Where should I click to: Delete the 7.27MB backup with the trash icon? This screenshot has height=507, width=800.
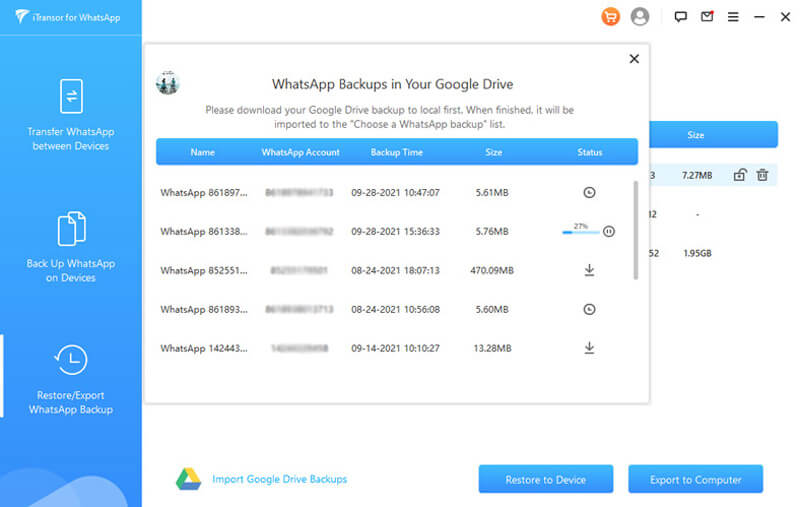pos(762,175)
